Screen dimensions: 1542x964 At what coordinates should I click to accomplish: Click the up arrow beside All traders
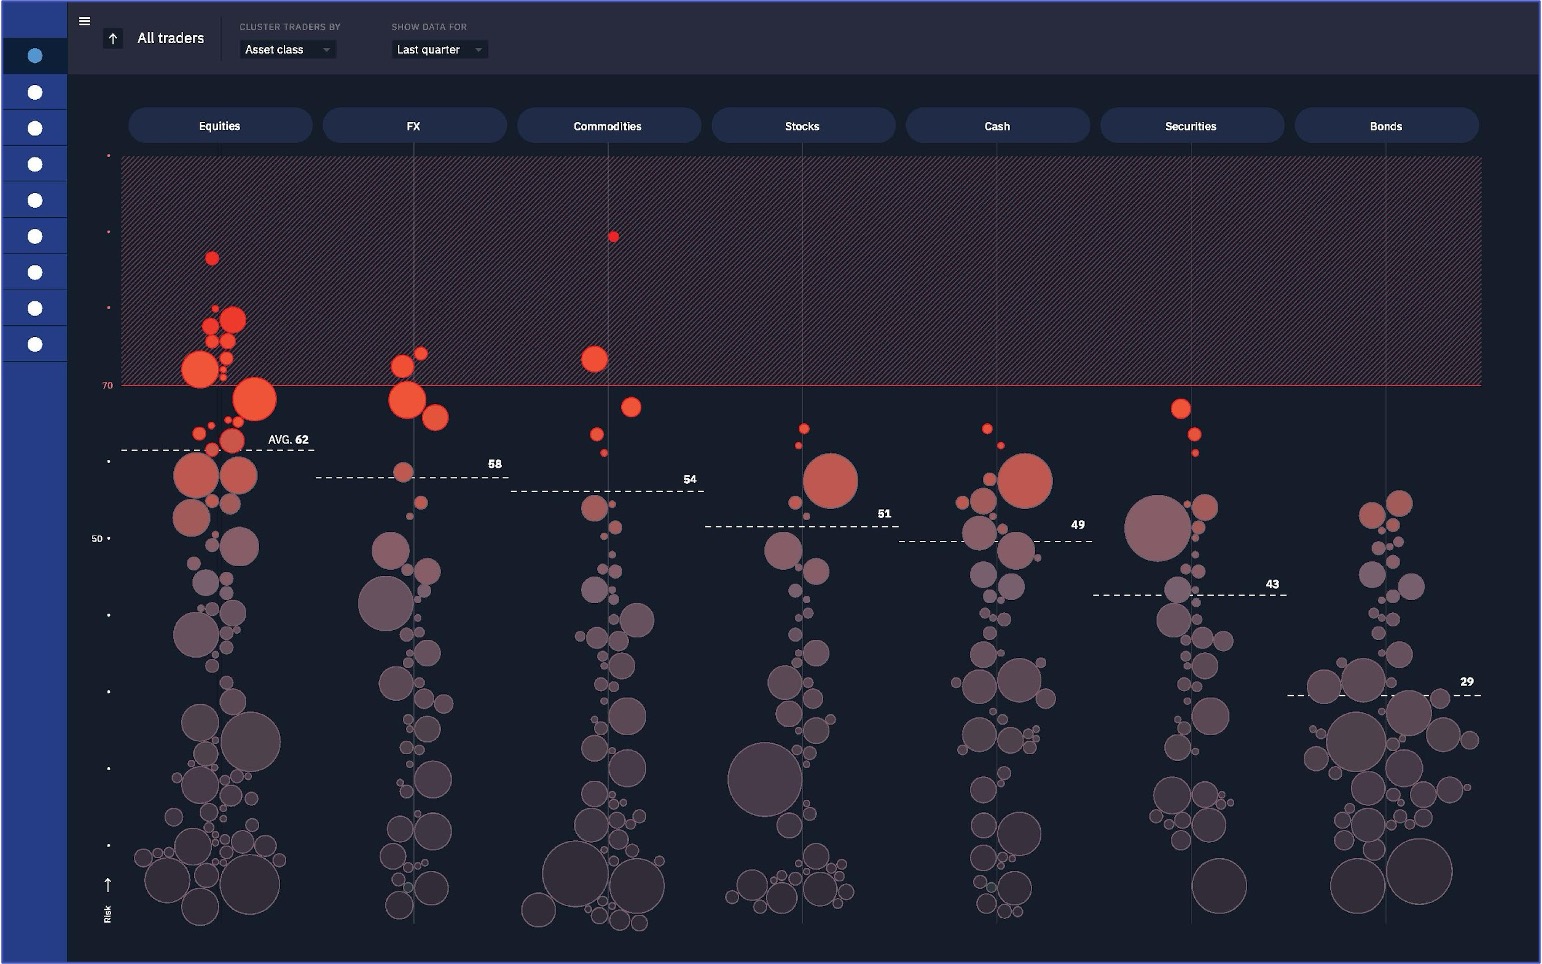113,38
